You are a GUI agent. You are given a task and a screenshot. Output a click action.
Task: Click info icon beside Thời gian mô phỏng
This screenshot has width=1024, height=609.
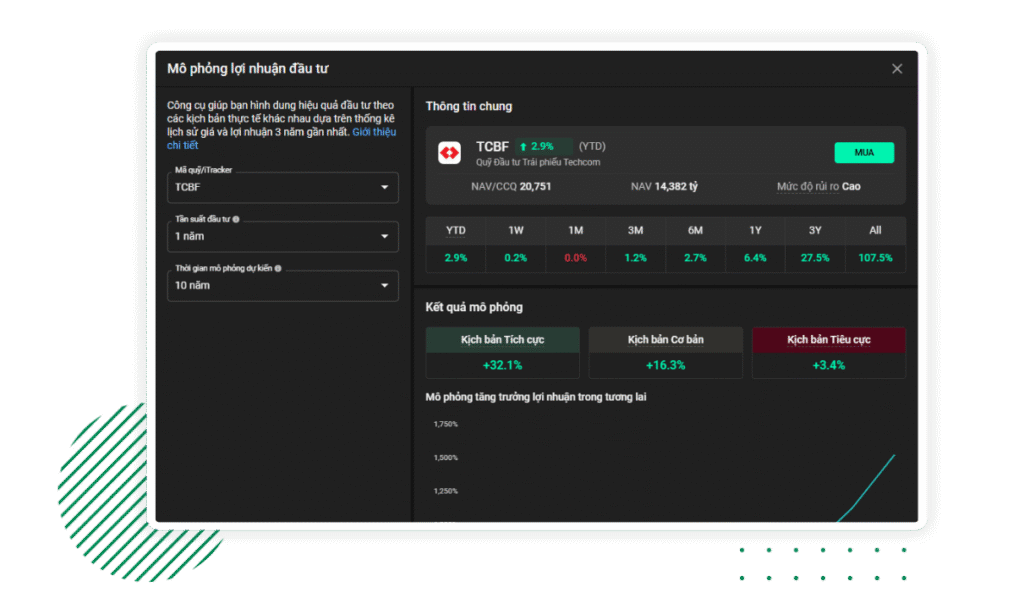pyautogui.click(x=278, y=268)
